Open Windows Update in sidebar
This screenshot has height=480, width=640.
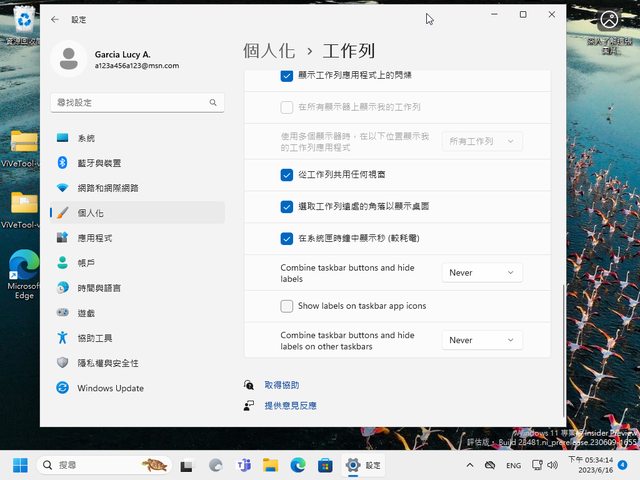click(x=110, y=388)
